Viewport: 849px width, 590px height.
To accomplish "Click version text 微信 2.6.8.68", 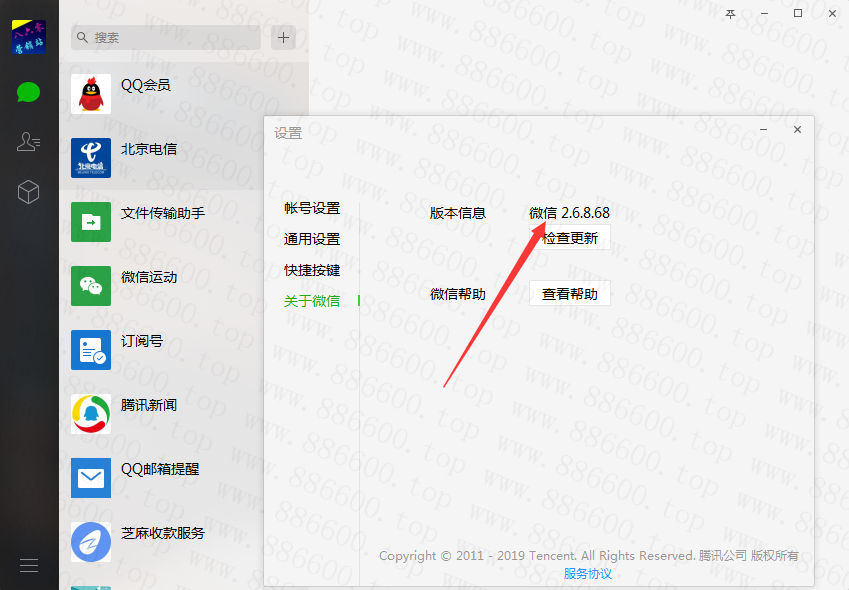I will (570, 213).
